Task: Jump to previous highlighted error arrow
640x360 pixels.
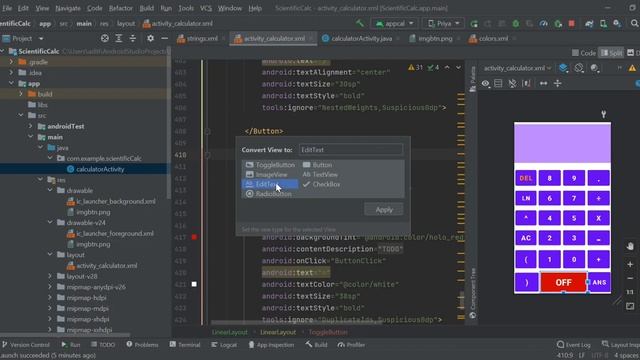Action: pyautogui.click(x=447, y=67)
